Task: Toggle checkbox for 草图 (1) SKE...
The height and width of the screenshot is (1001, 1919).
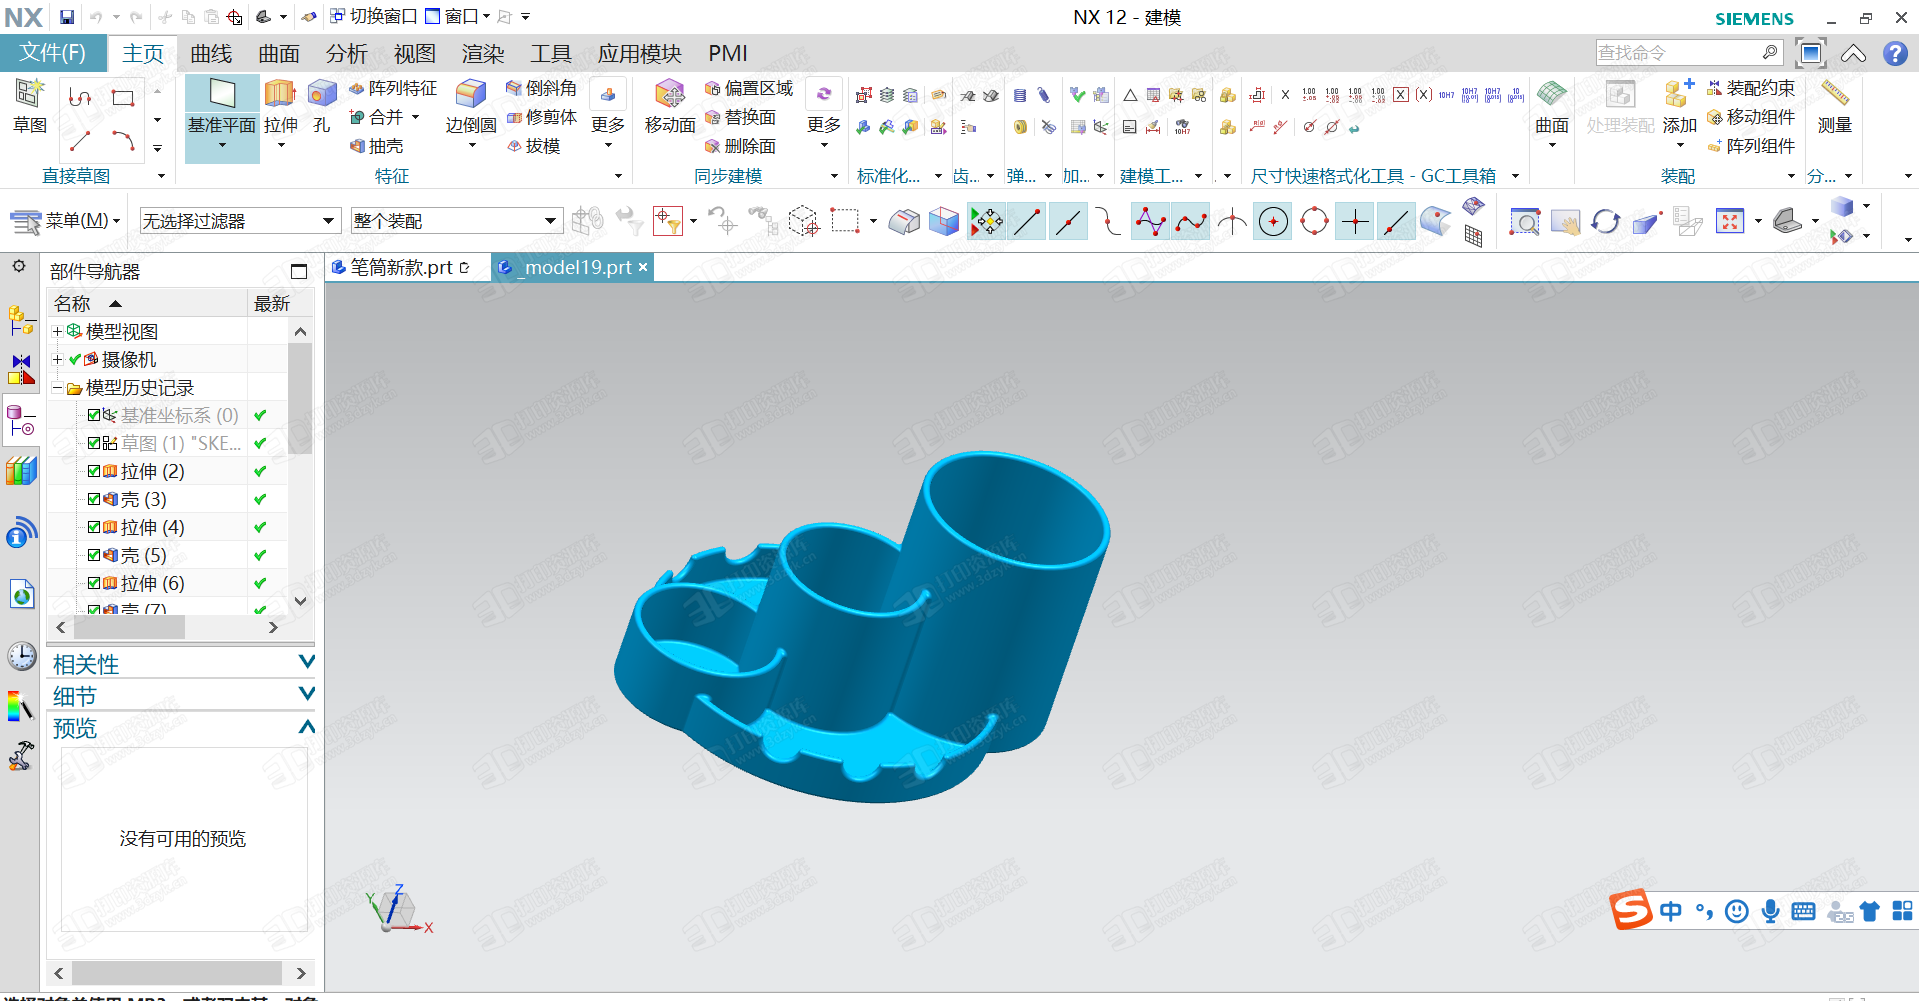Action: (x=94, y=443)
